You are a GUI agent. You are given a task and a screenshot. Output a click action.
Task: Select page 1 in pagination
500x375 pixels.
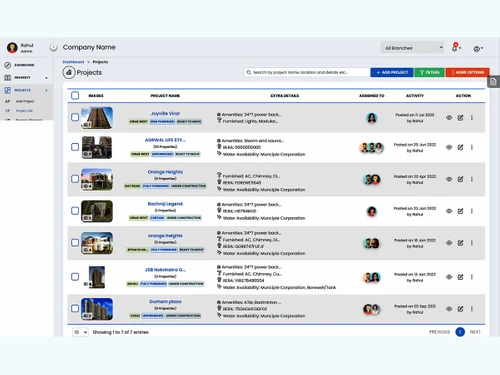(460, 332)
